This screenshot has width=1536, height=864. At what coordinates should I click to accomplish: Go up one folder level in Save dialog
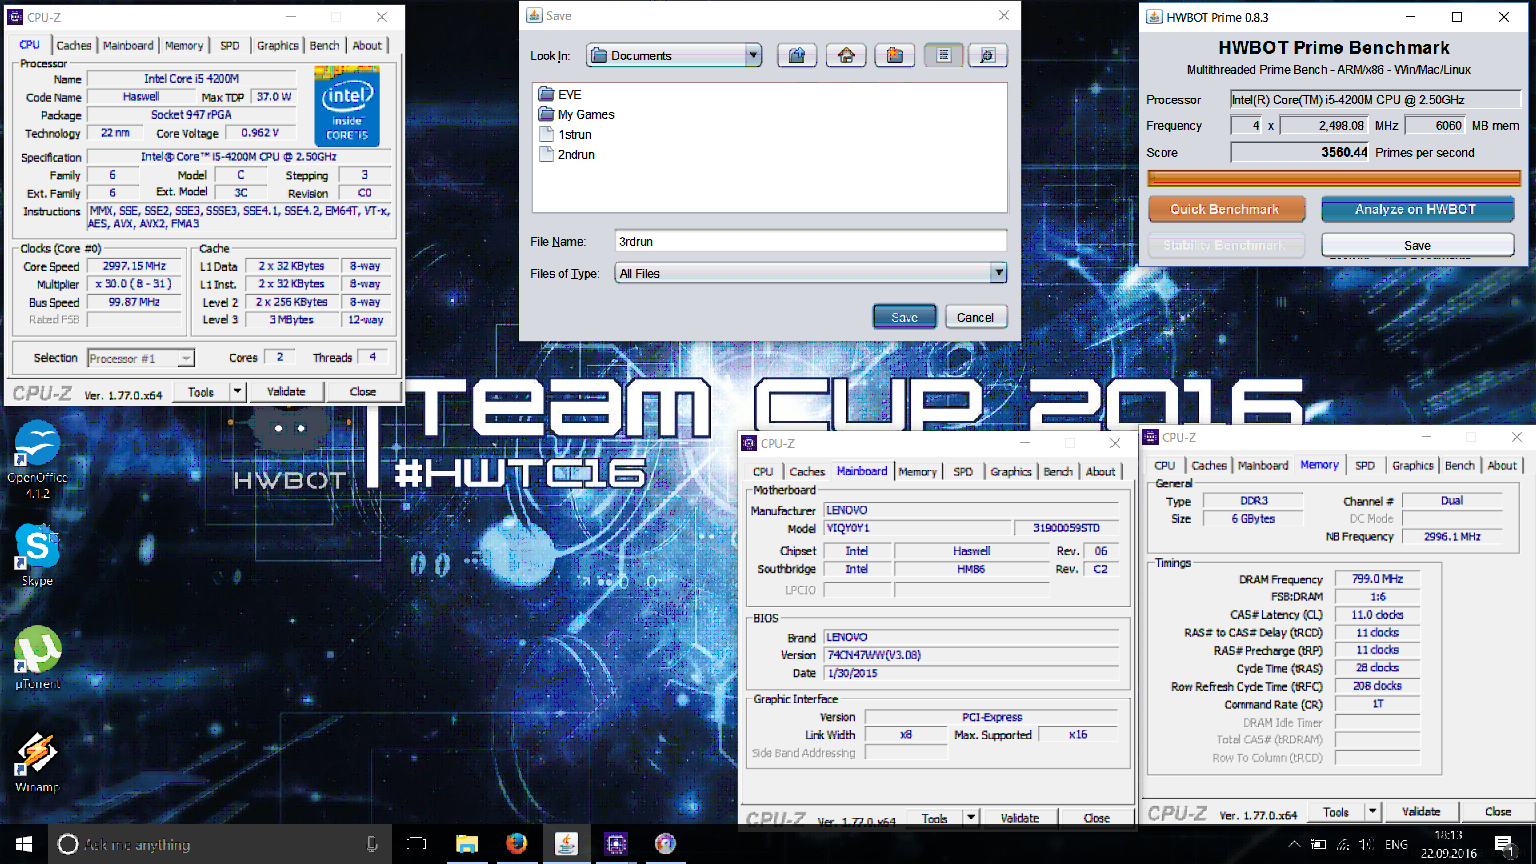pos(797,56)
